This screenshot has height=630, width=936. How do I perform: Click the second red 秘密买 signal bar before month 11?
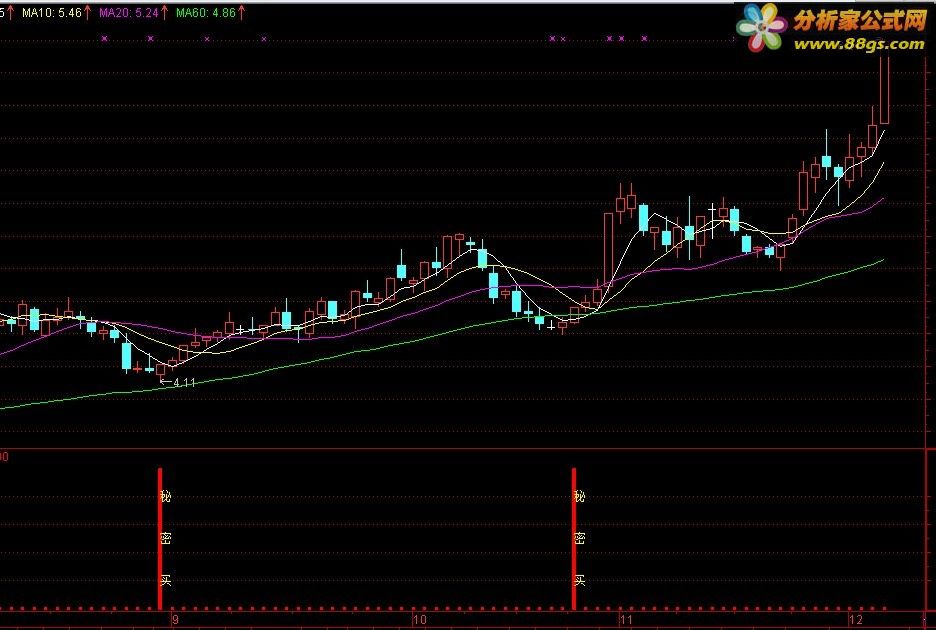click(x=574, y=539)
